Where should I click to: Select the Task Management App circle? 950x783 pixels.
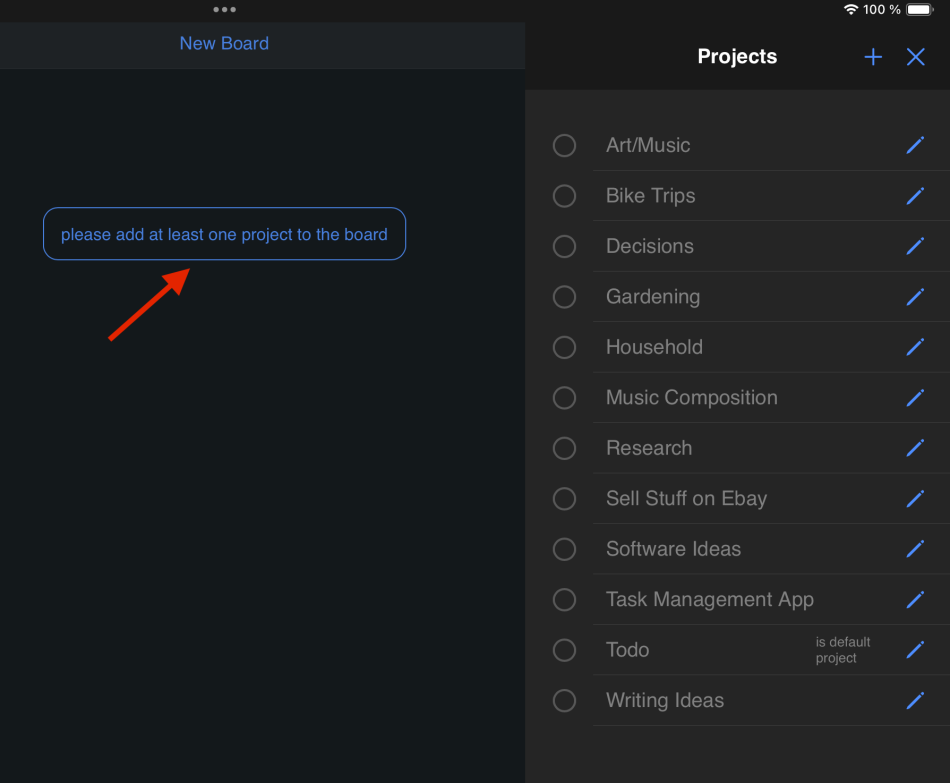coord(564,599)
